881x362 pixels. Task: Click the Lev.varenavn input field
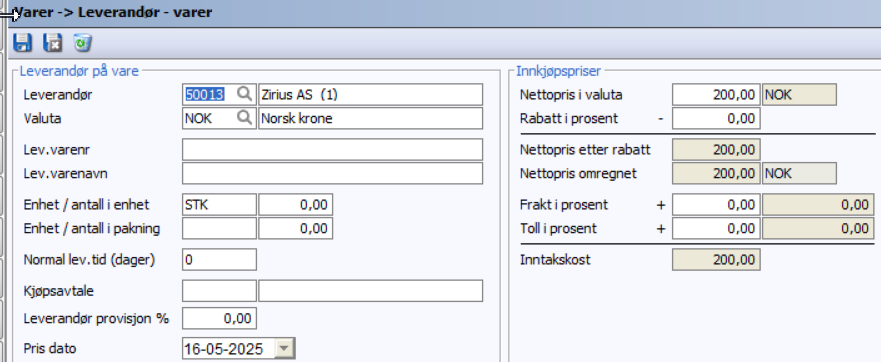coord(332,173)
